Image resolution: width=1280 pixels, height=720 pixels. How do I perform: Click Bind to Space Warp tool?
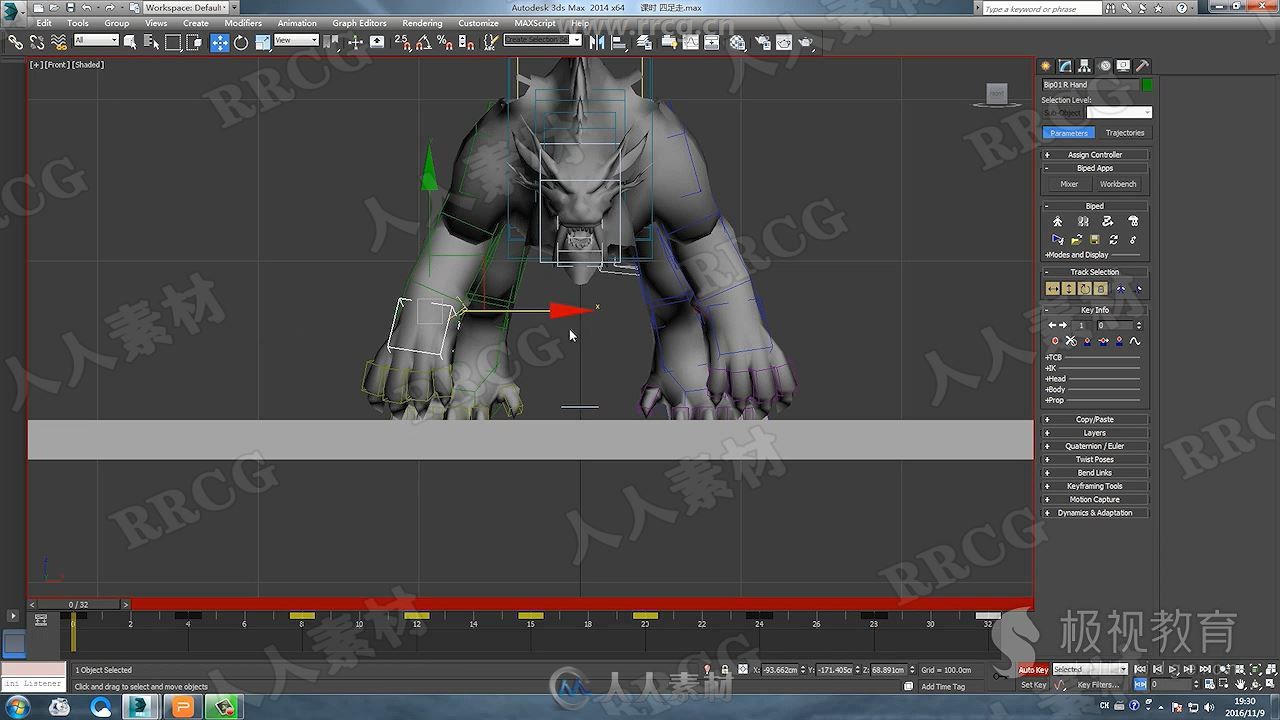[58, 42]
